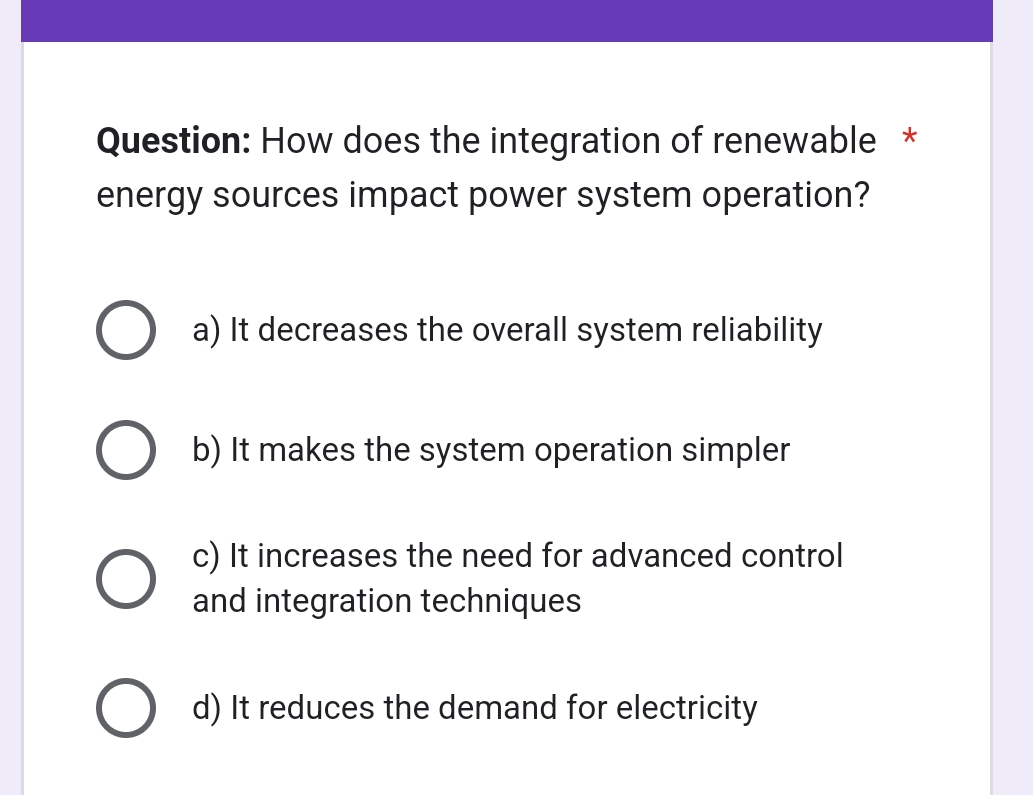The height and width of the screenshot is (795, 1033).
Task: Click the purple header bar at top
Action: pyautogui.click(x=507, y=20)
